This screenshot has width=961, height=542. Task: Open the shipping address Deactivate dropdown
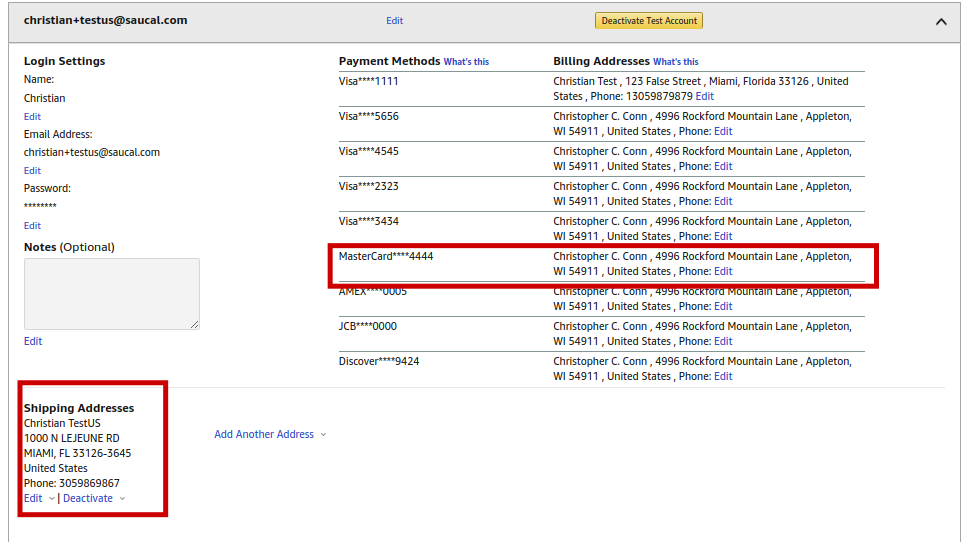(94, 498)
